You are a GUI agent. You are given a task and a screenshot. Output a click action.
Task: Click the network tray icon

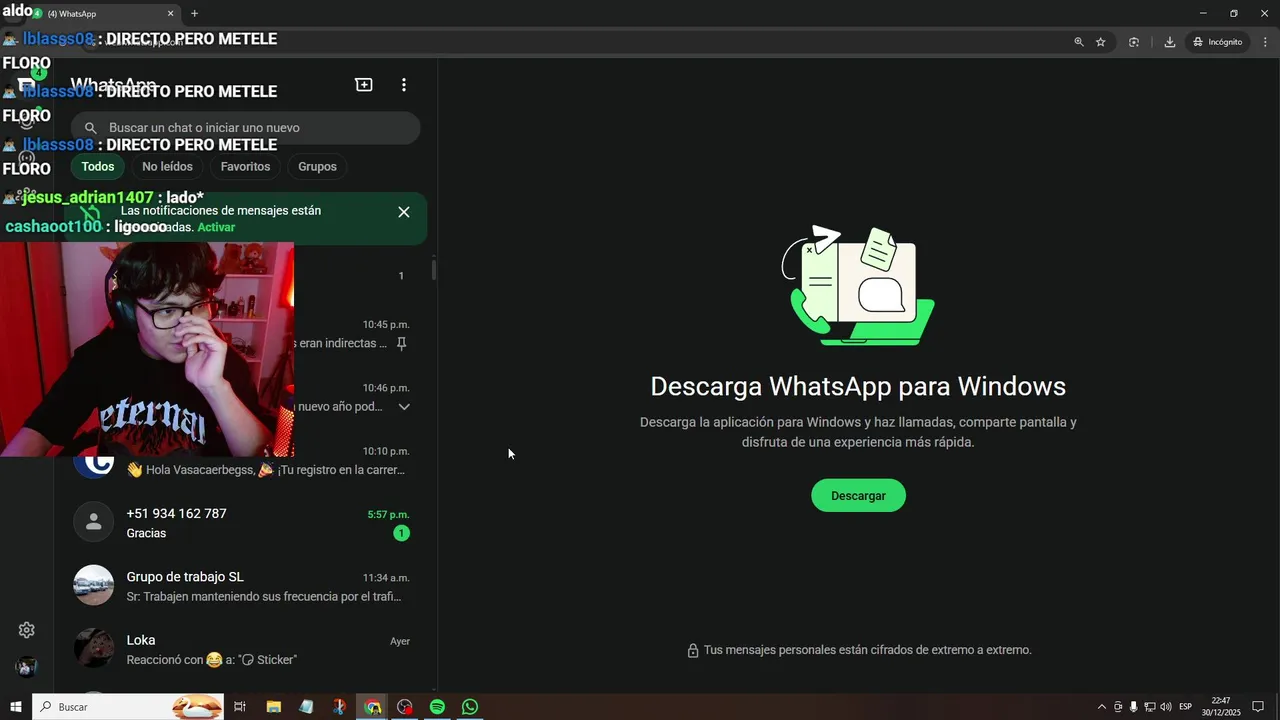(1150, 707)
